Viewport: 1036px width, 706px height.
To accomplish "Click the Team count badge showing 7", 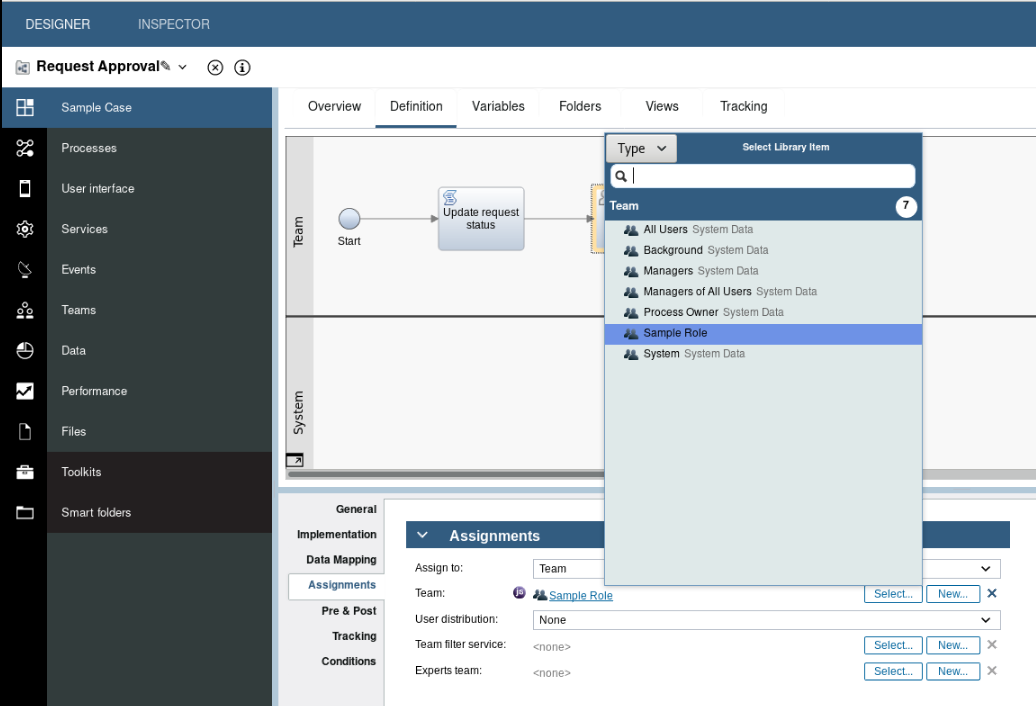I will [x=906, y=206].
